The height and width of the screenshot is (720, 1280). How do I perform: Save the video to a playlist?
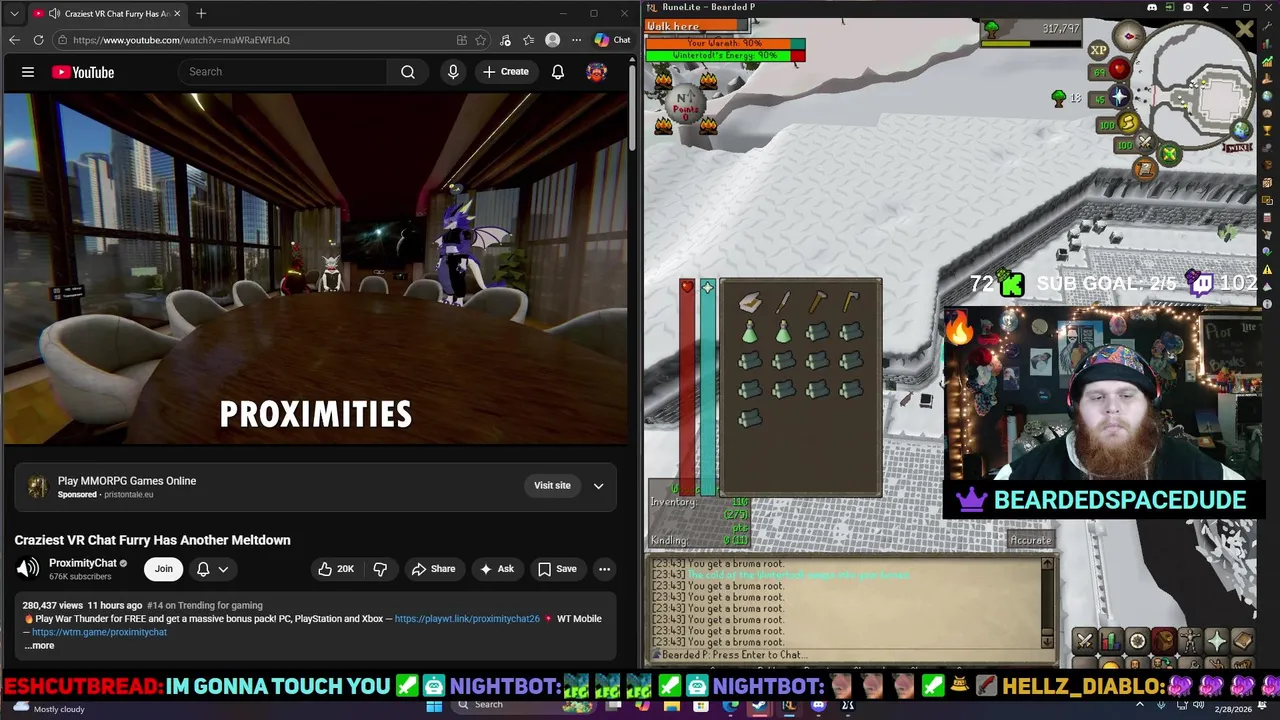pos(557,569)
